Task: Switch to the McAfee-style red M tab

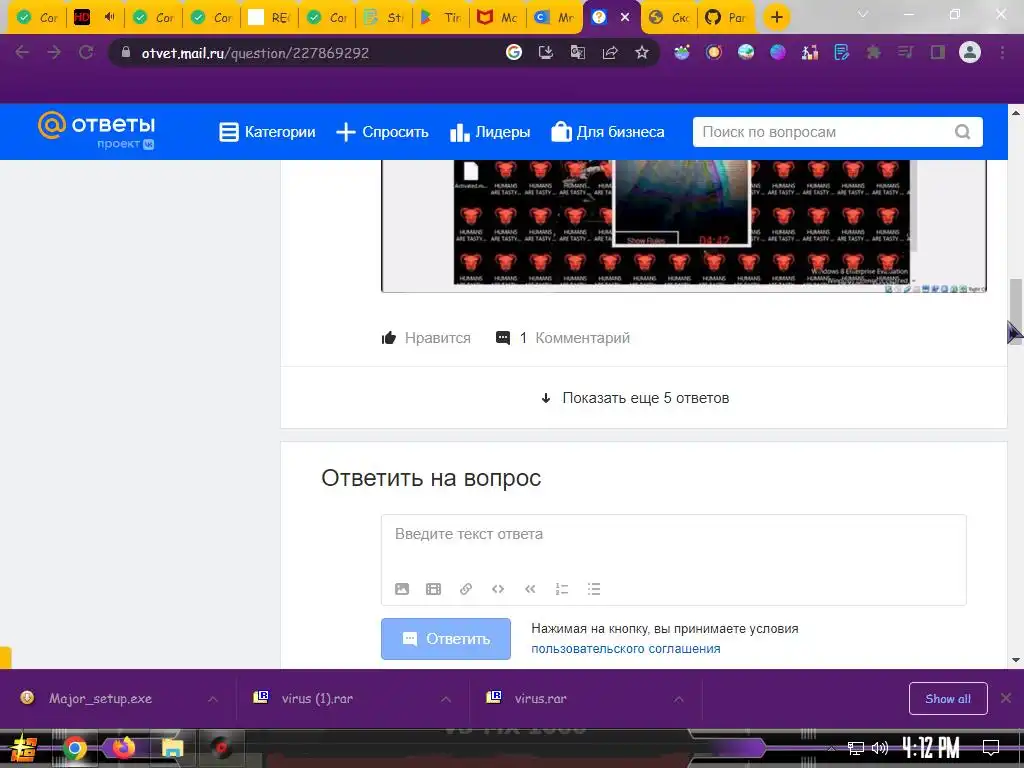Action: point(496,17)
